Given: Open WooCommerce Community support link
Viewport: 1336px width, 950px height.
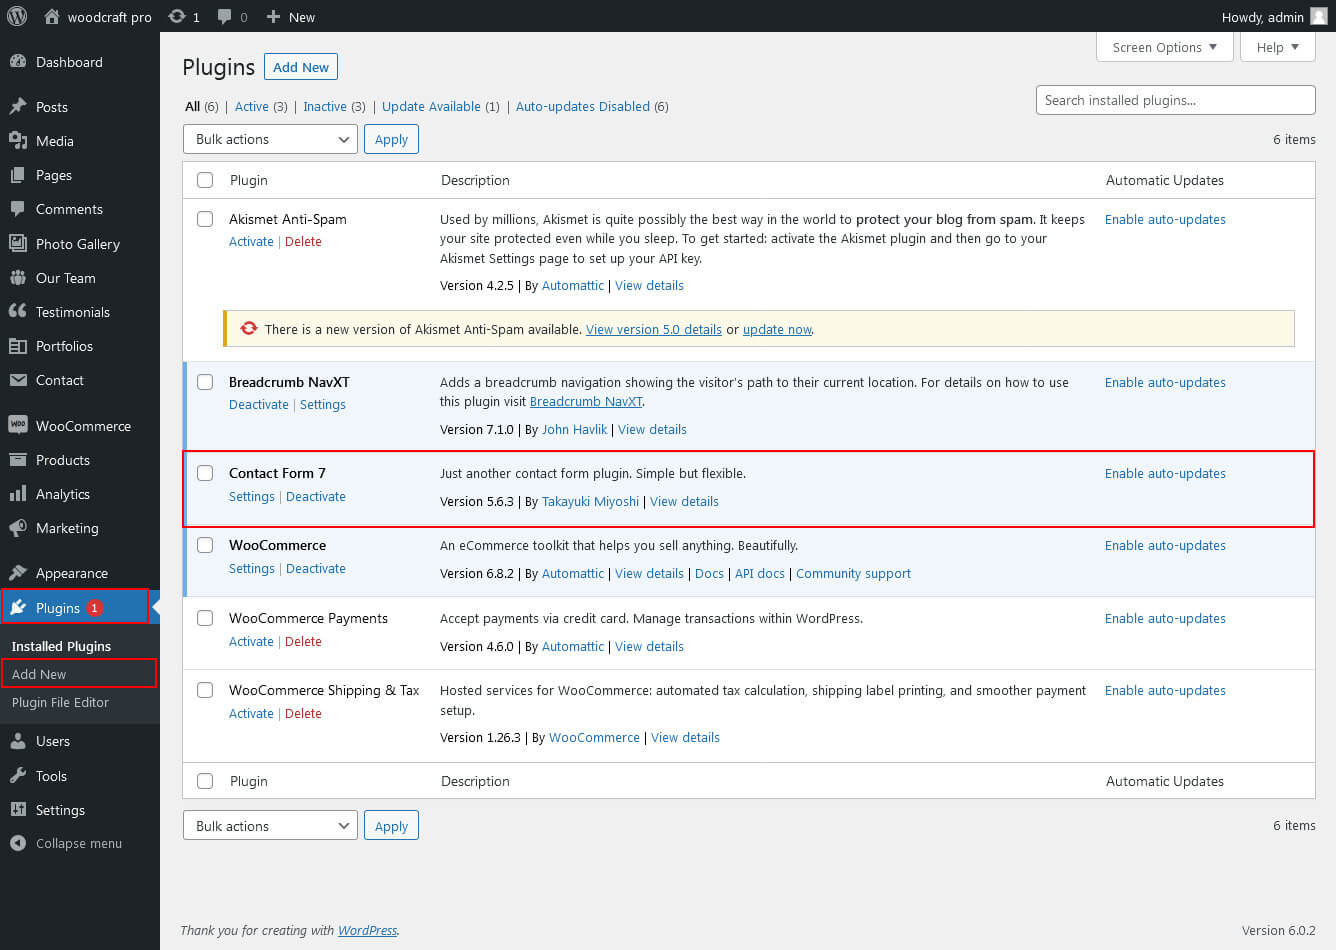Looking at the screenshot, I should point(853,573).
